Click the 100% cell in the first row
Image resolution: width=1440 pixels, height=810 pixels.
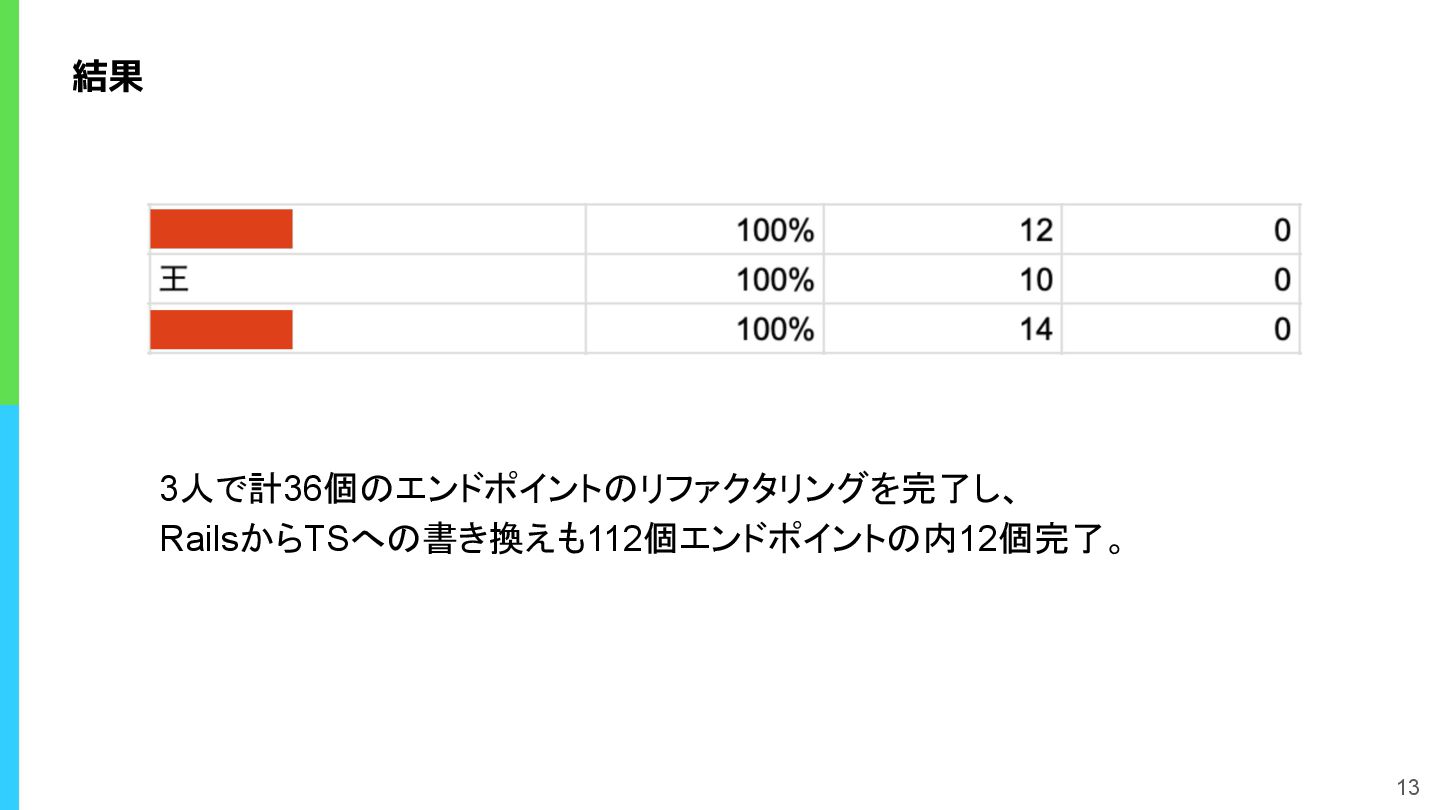(704, 230)
